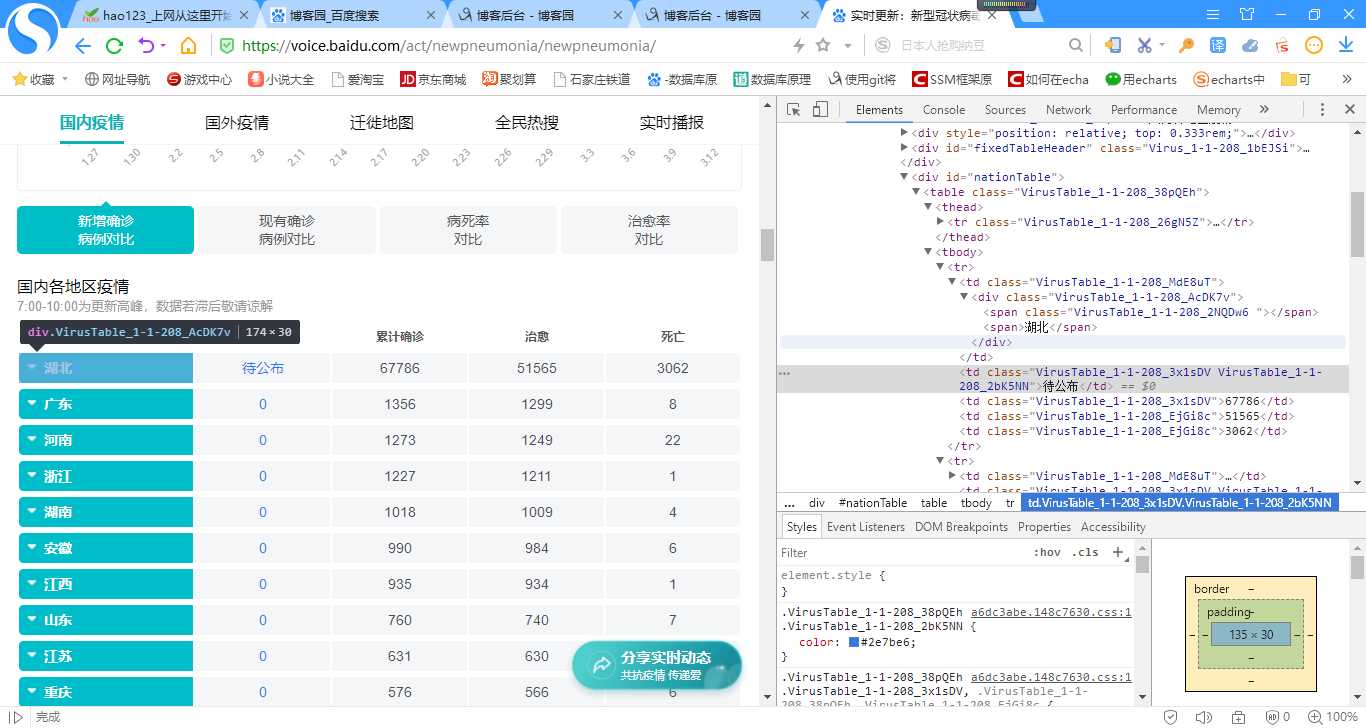Select 治愈率 对比 chart button
Screen dimensions: 1366x728
coord(649,230)
